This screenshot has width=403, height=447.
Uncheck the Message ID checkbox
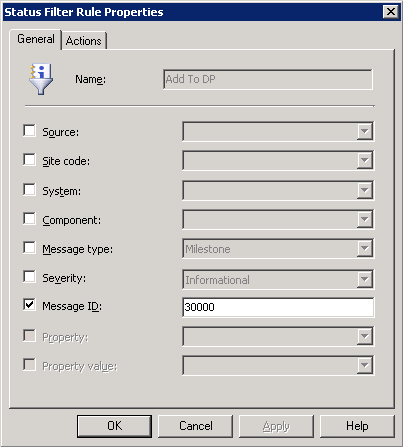[29, 305]
